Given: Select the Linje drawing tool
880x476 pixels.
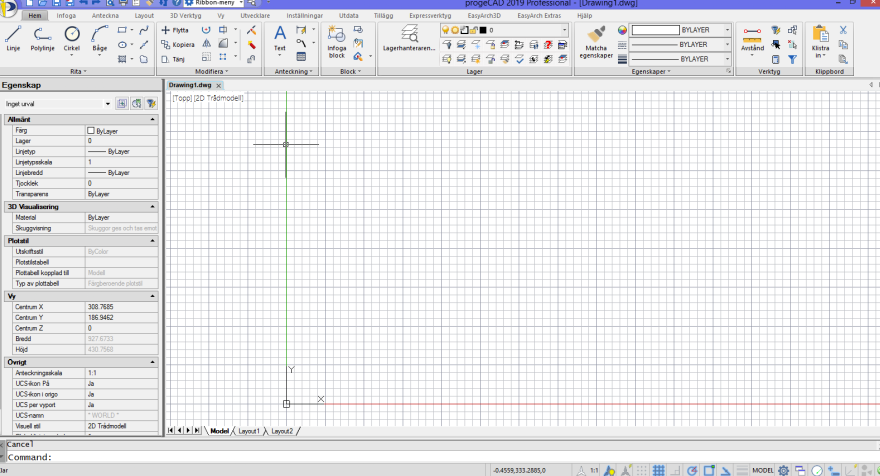Looking at the screenshot, I should point(13,38).
